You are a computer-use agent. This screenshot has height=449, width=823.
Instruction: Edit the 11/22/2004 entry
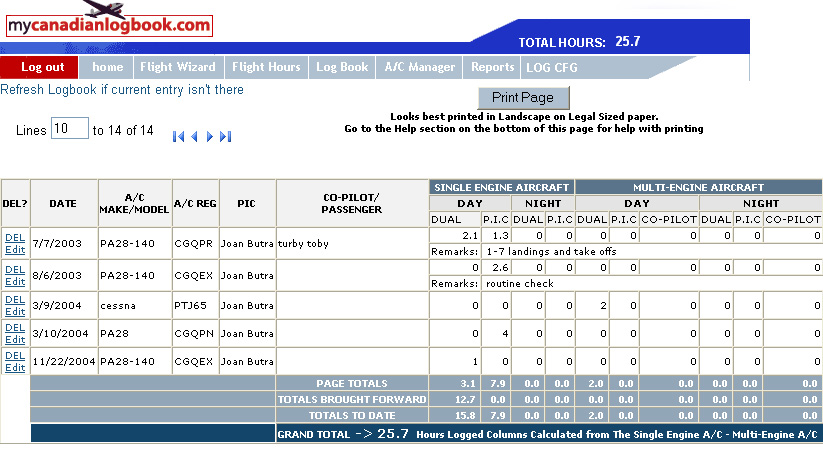point(15,368)
